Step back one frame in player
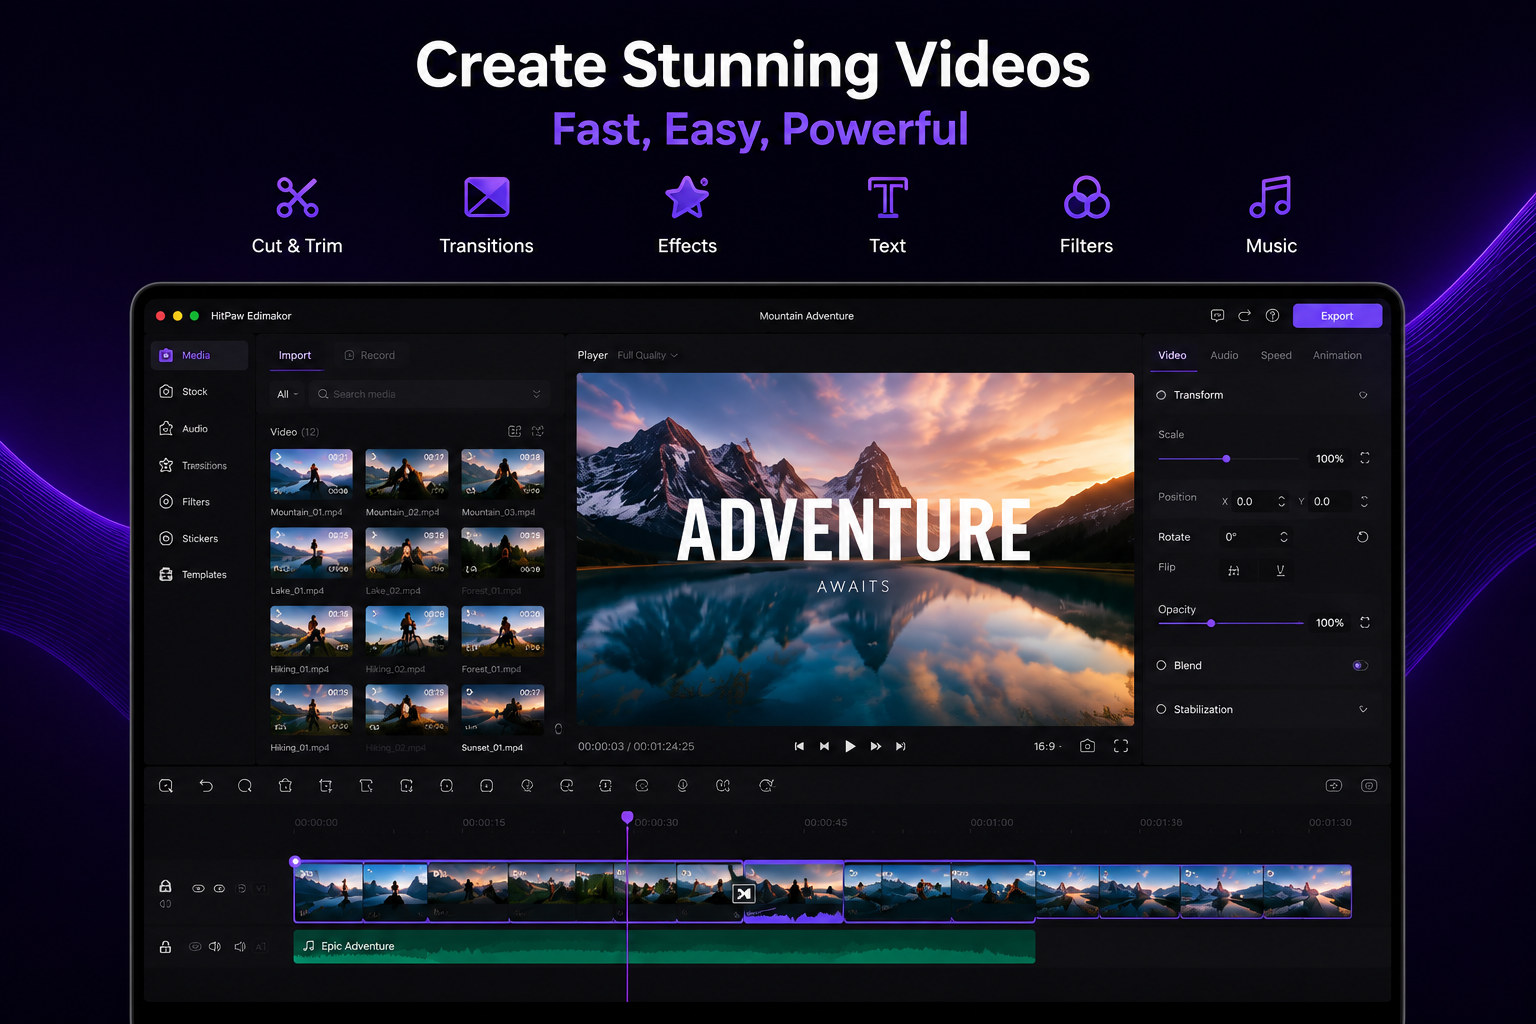Viewport: 1536px width, 1024px height. coord(824,746)
